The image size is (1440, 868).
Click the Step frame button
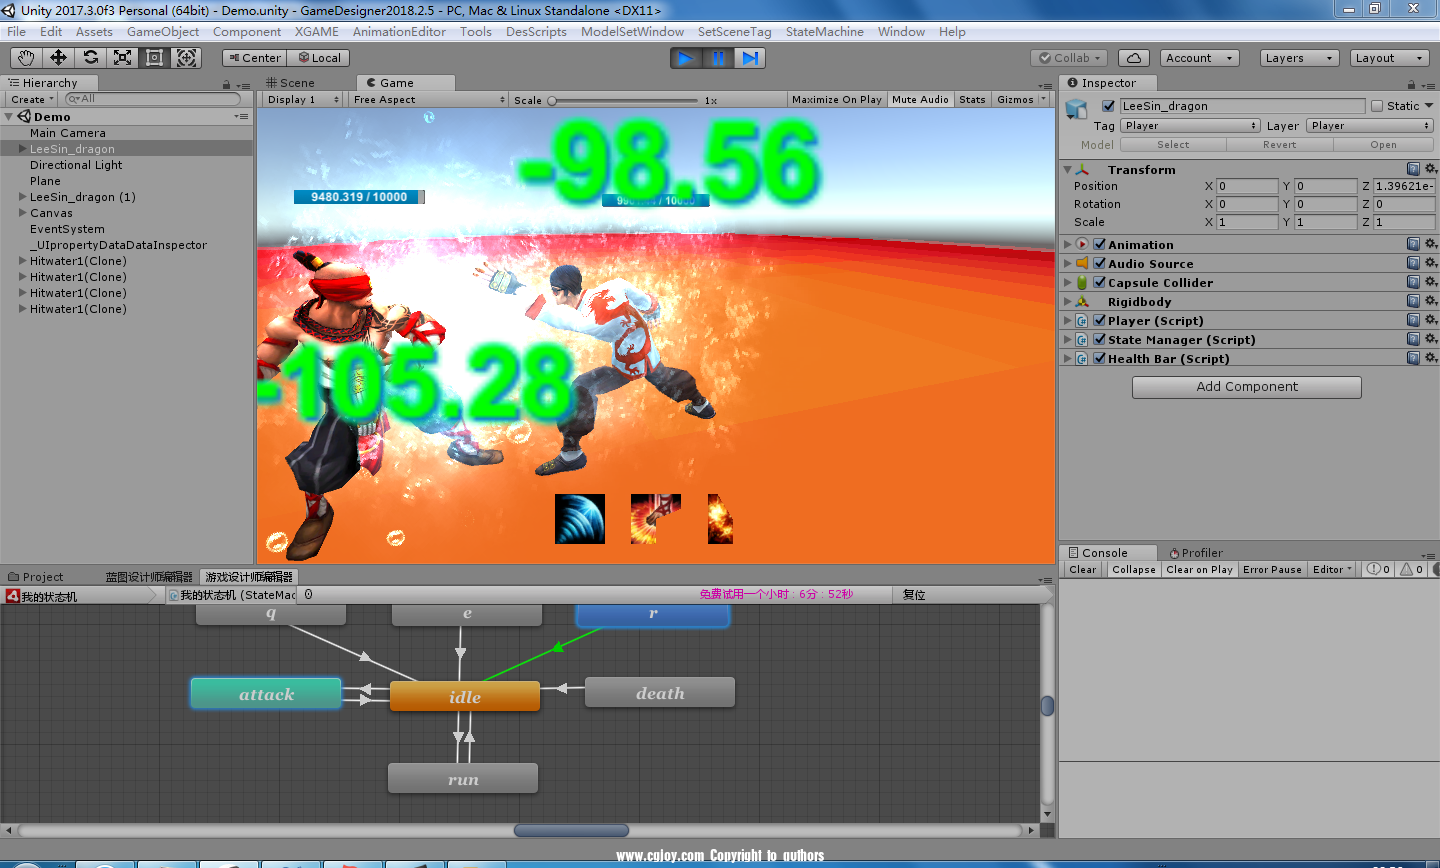point(750,58)
